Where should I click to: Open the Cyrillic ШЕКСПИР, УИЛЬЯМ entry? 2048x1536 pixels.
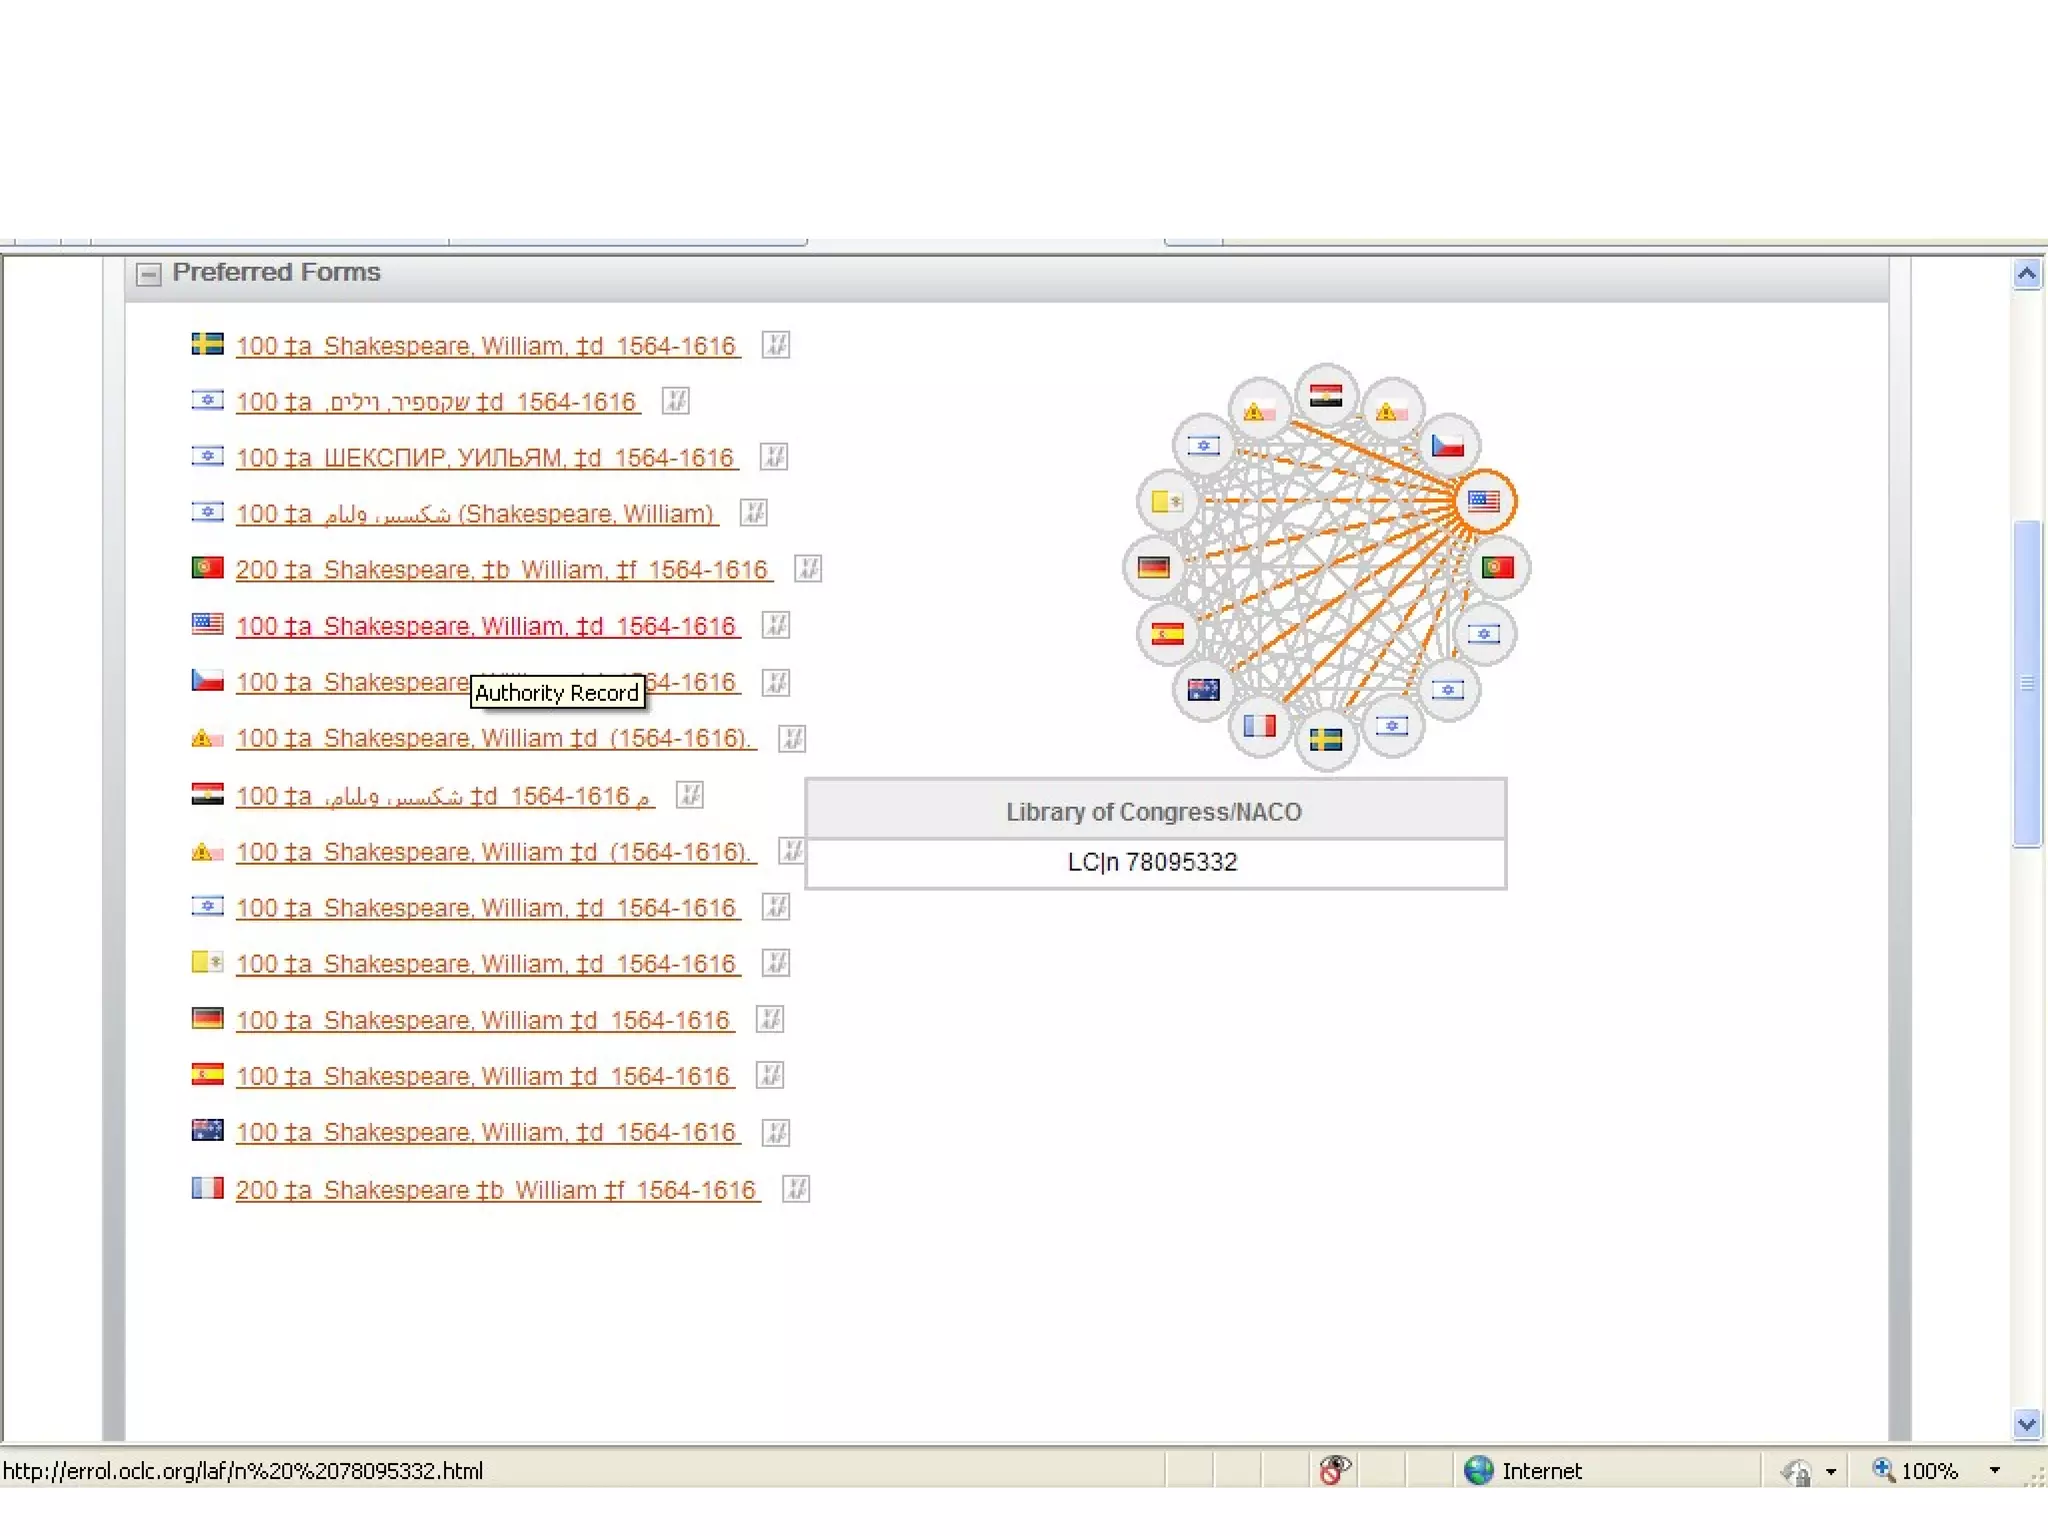pyautogui.click(x=486, y=458)
